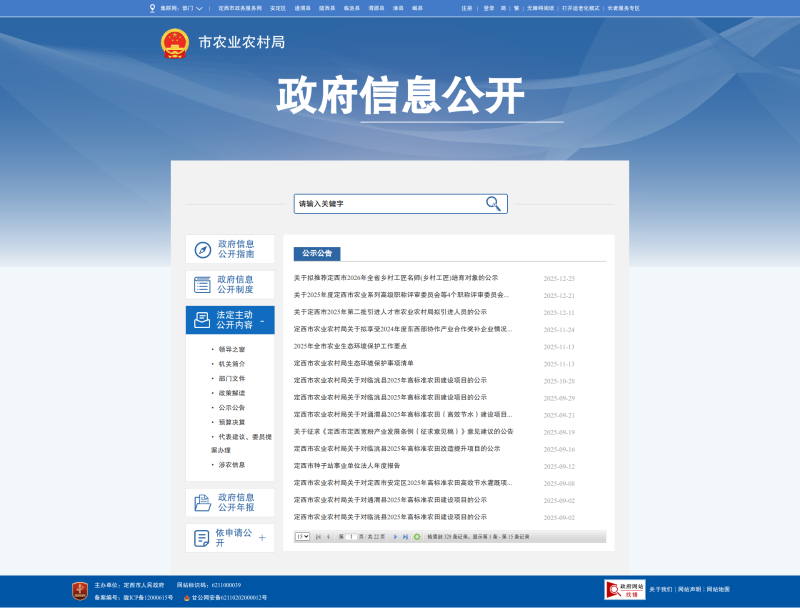Click the green refresh icon in pagination
The height and width of the screenshot is (608, 800).
[417, 537]
